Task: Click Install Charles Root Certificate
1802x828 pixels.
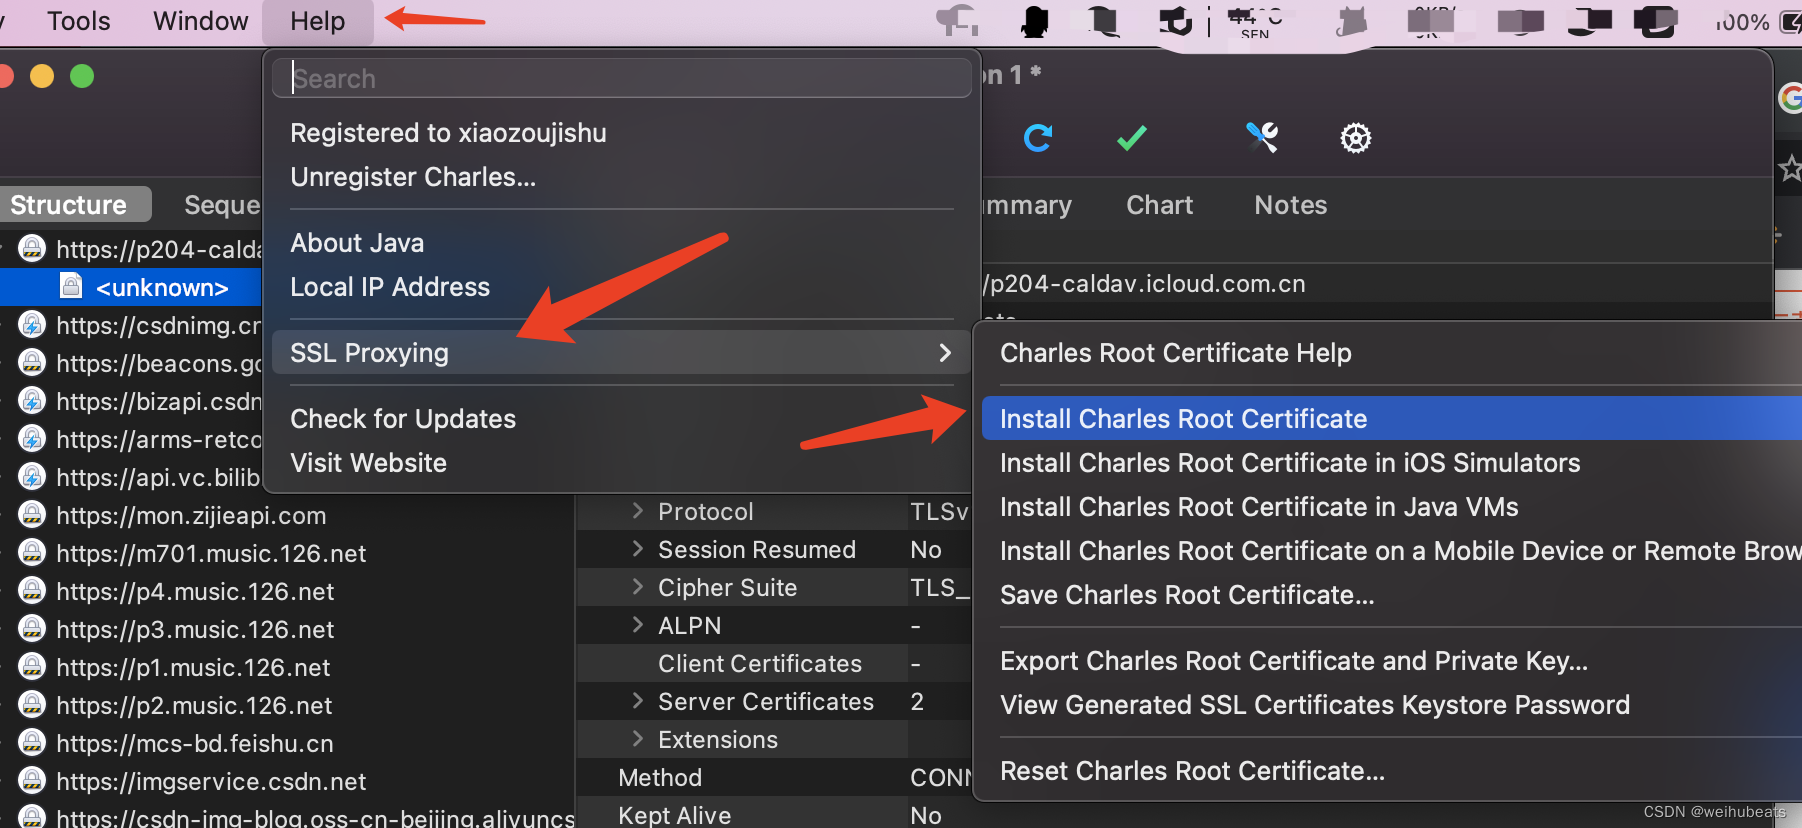Action: pyautogui.click(x=1392, y=419)
